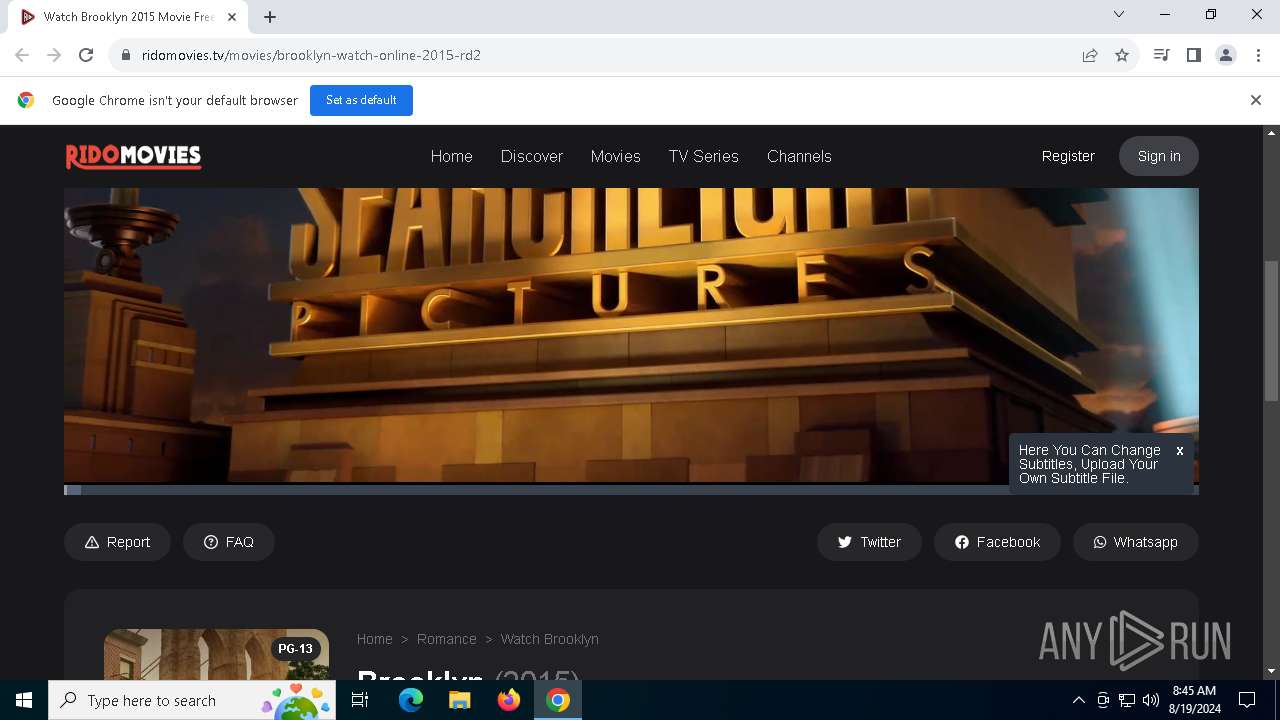This screenshot has width=1280, height=720.
Task: Go to the Home menu
Action: coord(451,156)
